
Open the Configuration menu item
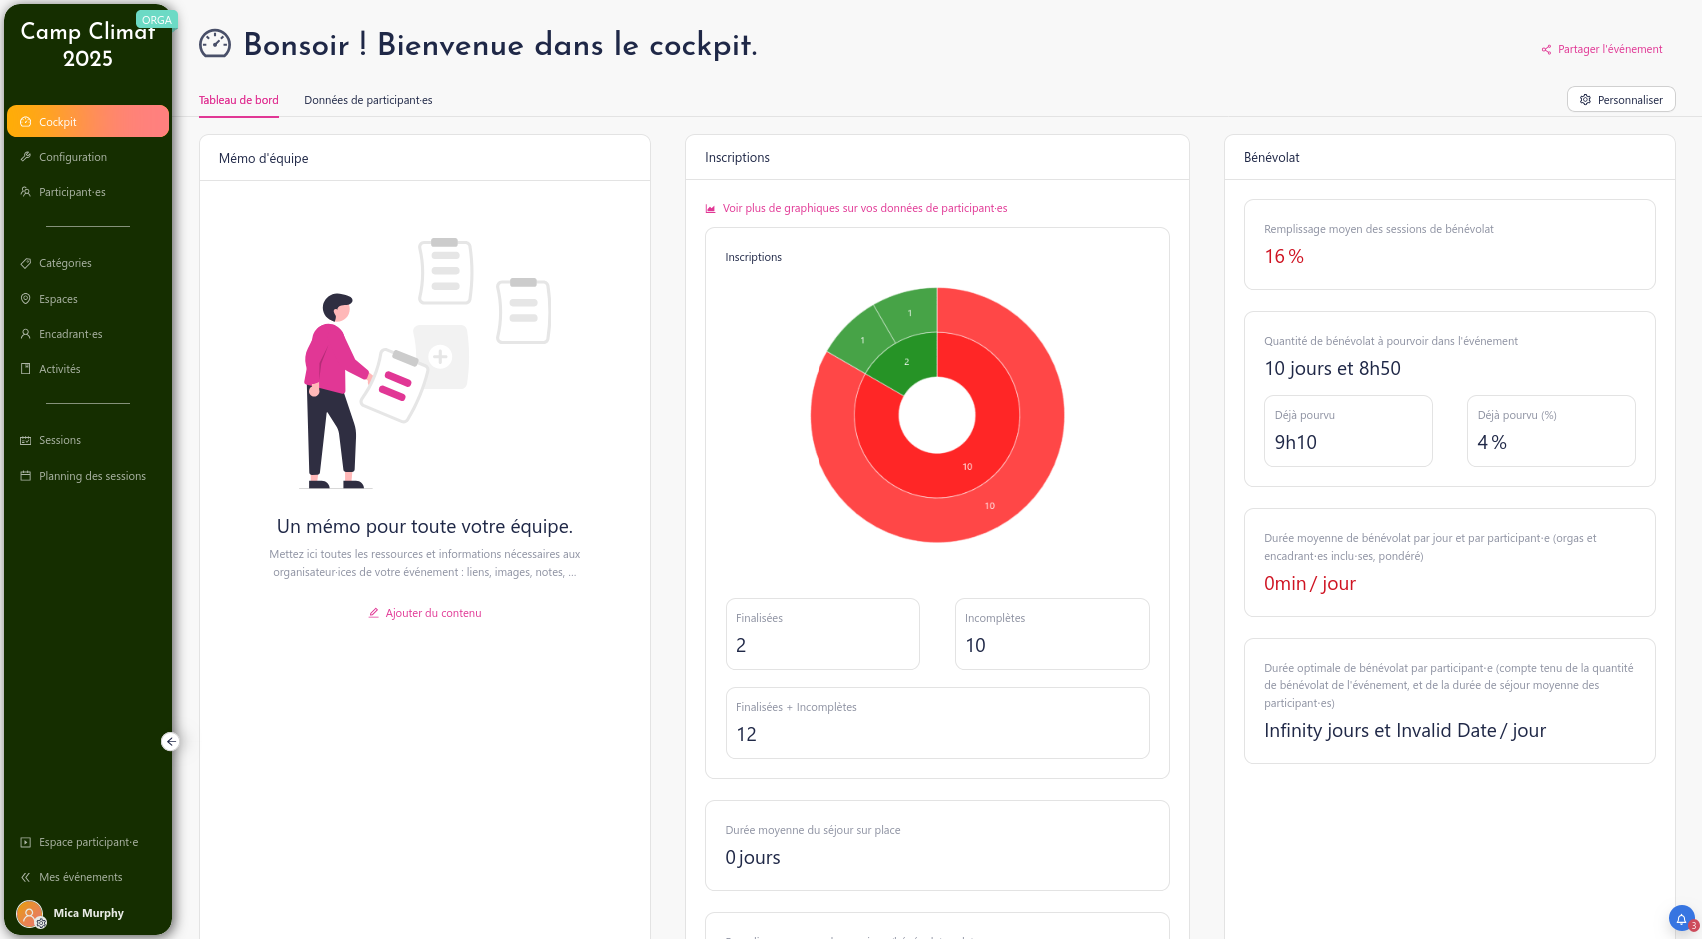pos(73,157)
